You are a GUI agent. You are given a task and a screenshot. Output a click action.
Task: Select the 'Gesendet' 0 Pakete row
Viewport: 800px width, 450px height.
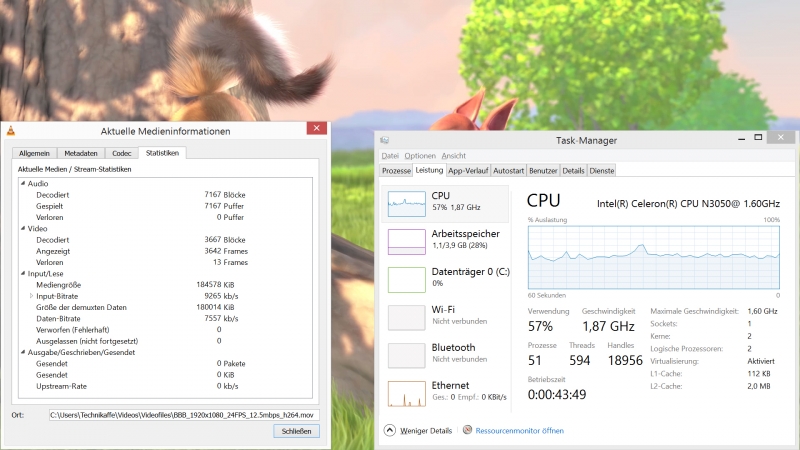tap(165, 364)
